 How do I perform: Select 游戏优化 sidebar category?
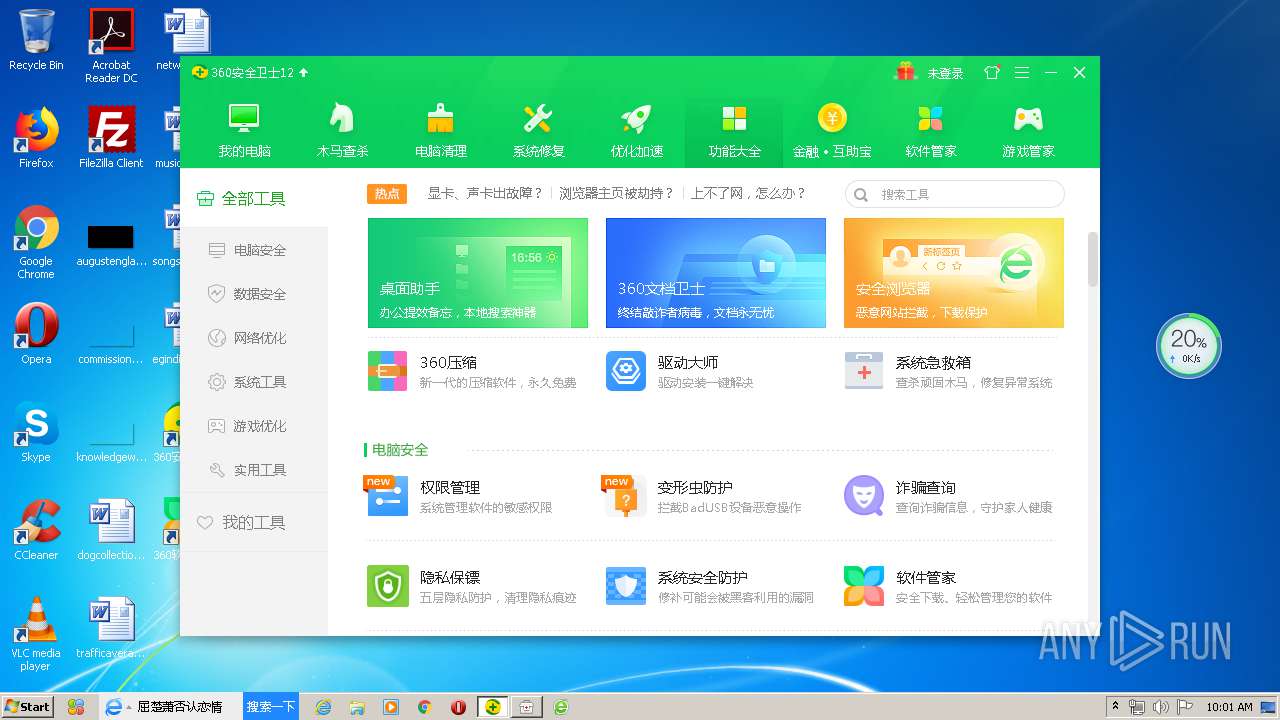click(x=254, y=426)
